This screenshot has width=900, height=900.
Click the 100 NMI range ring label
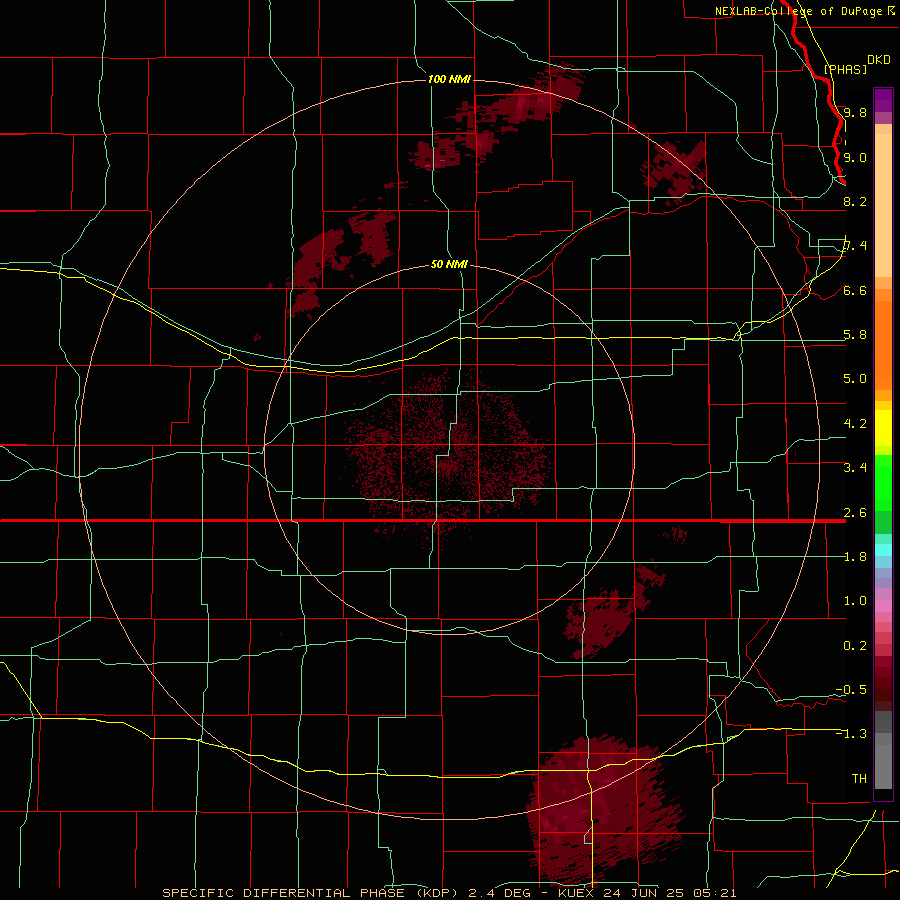[449, 79]
